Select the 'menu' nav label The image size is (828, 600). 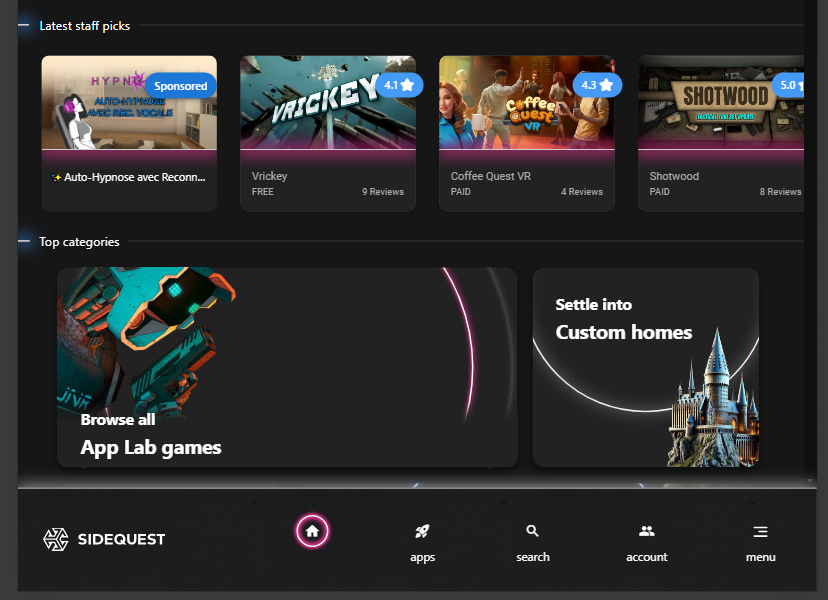760,557
